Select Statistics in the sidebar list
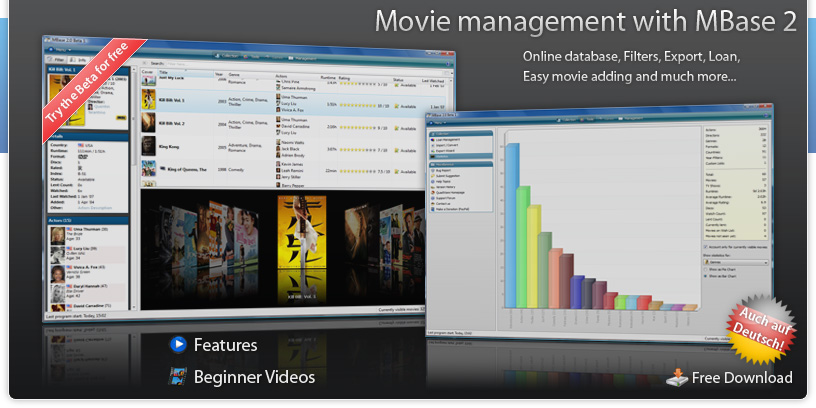 point(461,156)
